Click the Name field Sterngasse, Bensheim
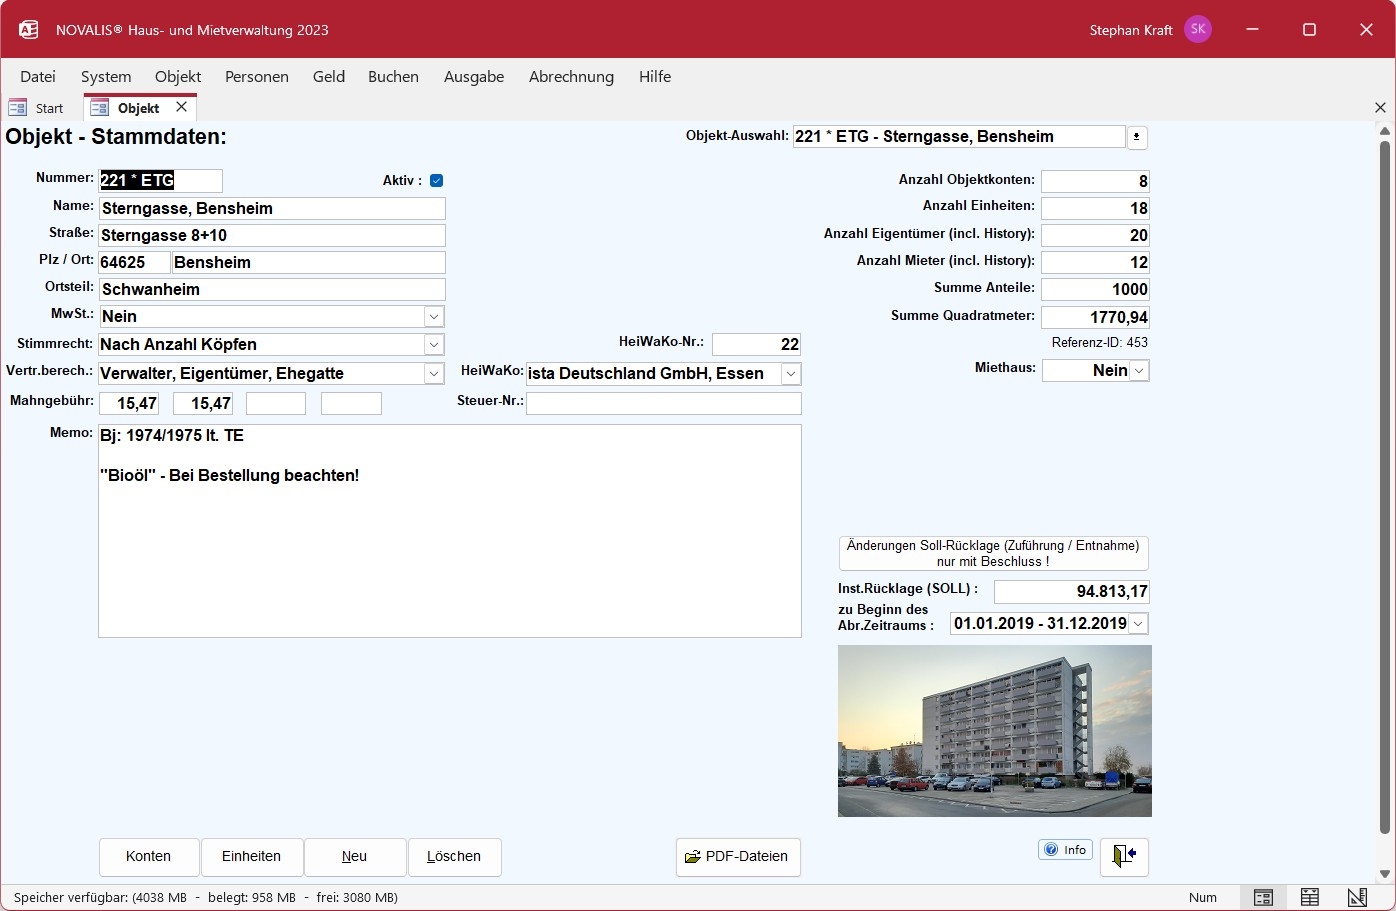1396x911 pixels. (272, 208)
